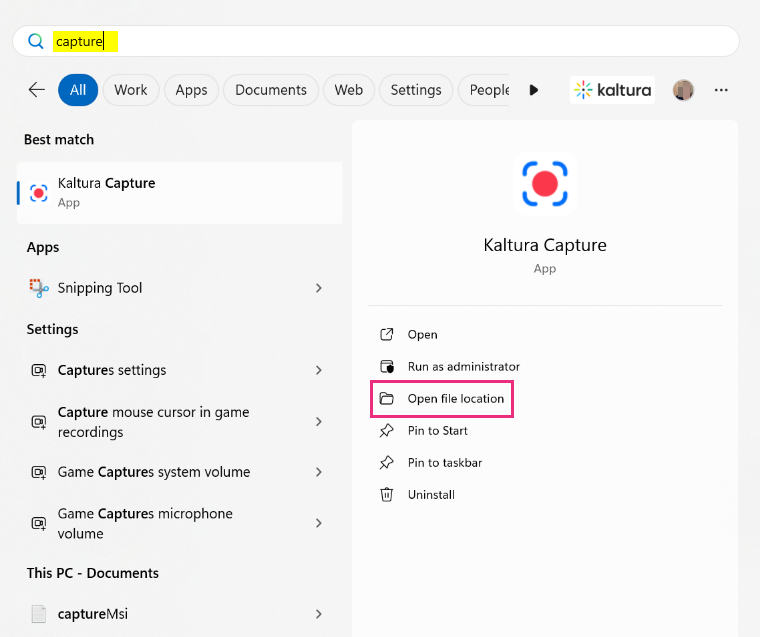Open Kaltura Capture via Open action
Viewport: 760px width, 637px height.
click(x=423, y=334)
